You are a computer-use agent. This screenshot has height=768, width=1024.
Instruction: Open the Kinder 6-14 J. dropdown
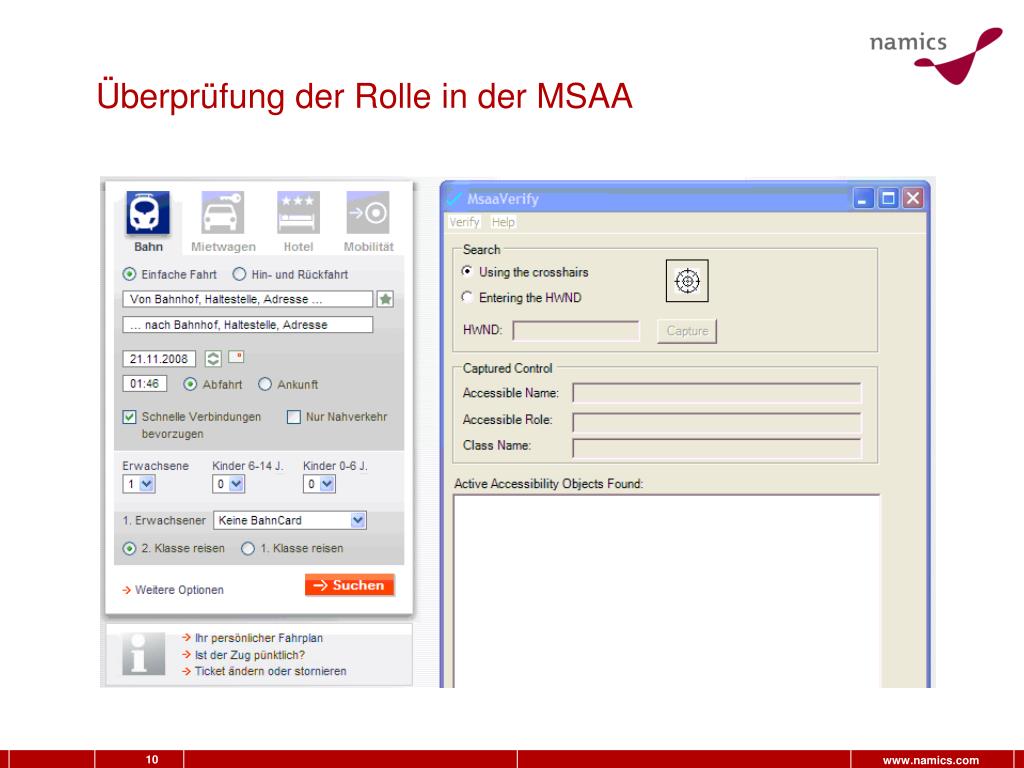229,484
